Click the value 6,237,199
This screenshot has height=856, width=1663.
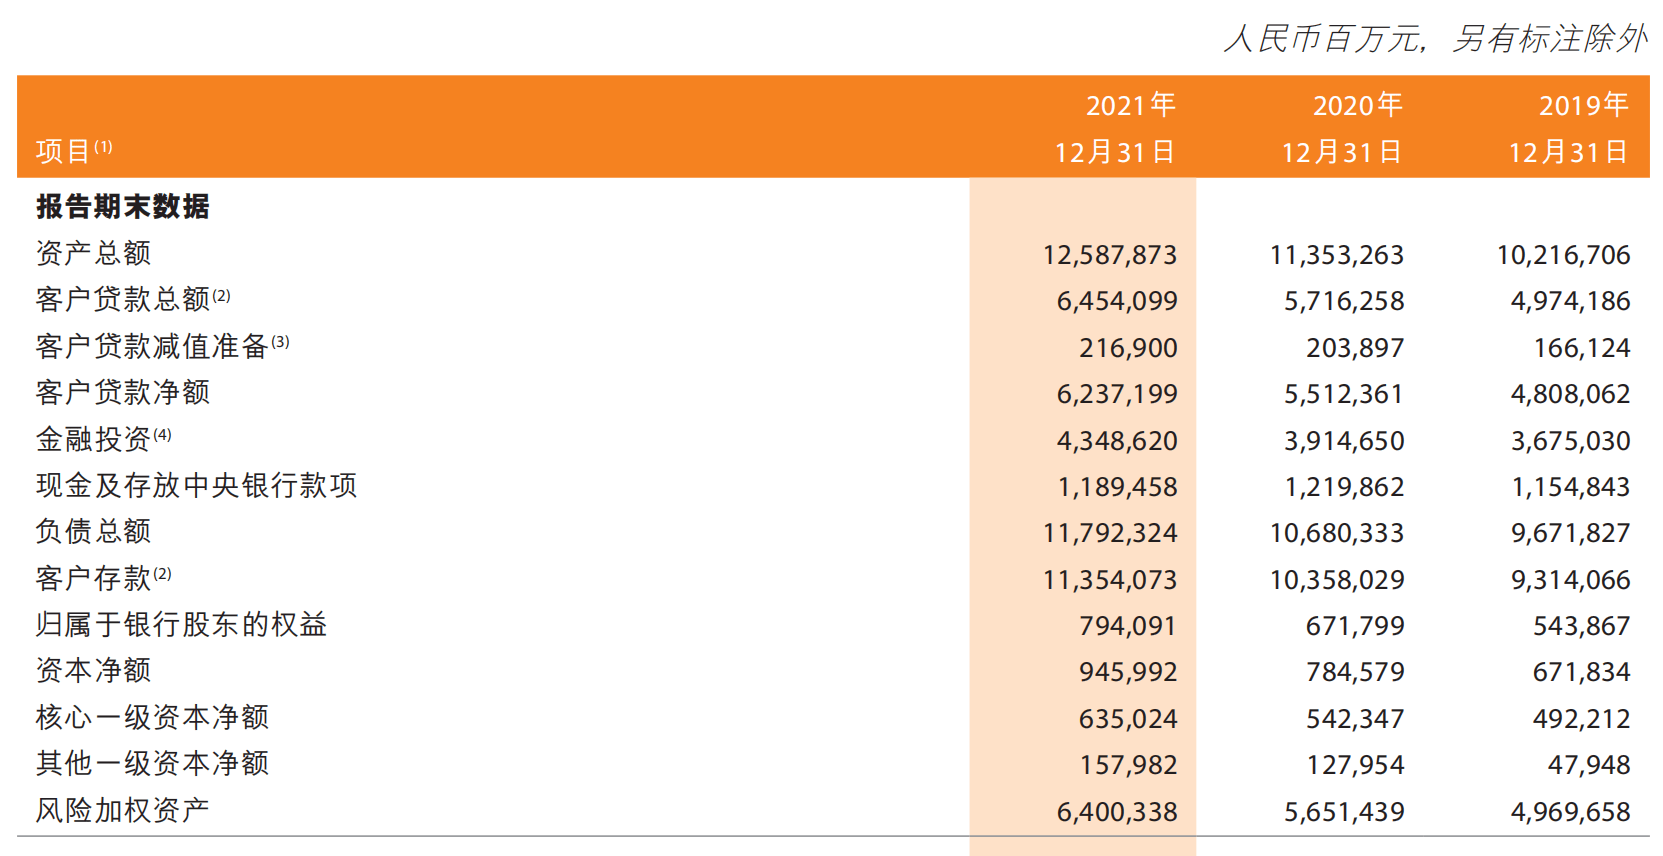pyautogui.click(x=1118, y=394)
